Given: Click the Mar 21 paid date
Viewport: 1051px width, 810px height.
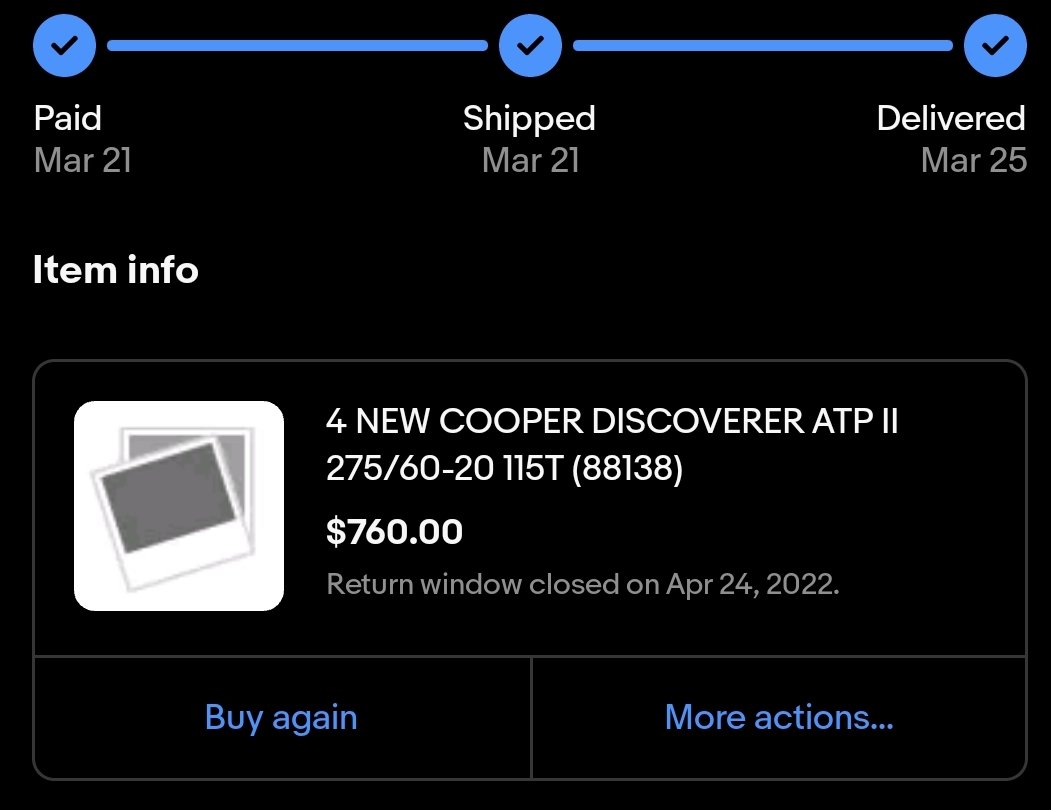Looking at the screenshot, I should click(82, 160).
